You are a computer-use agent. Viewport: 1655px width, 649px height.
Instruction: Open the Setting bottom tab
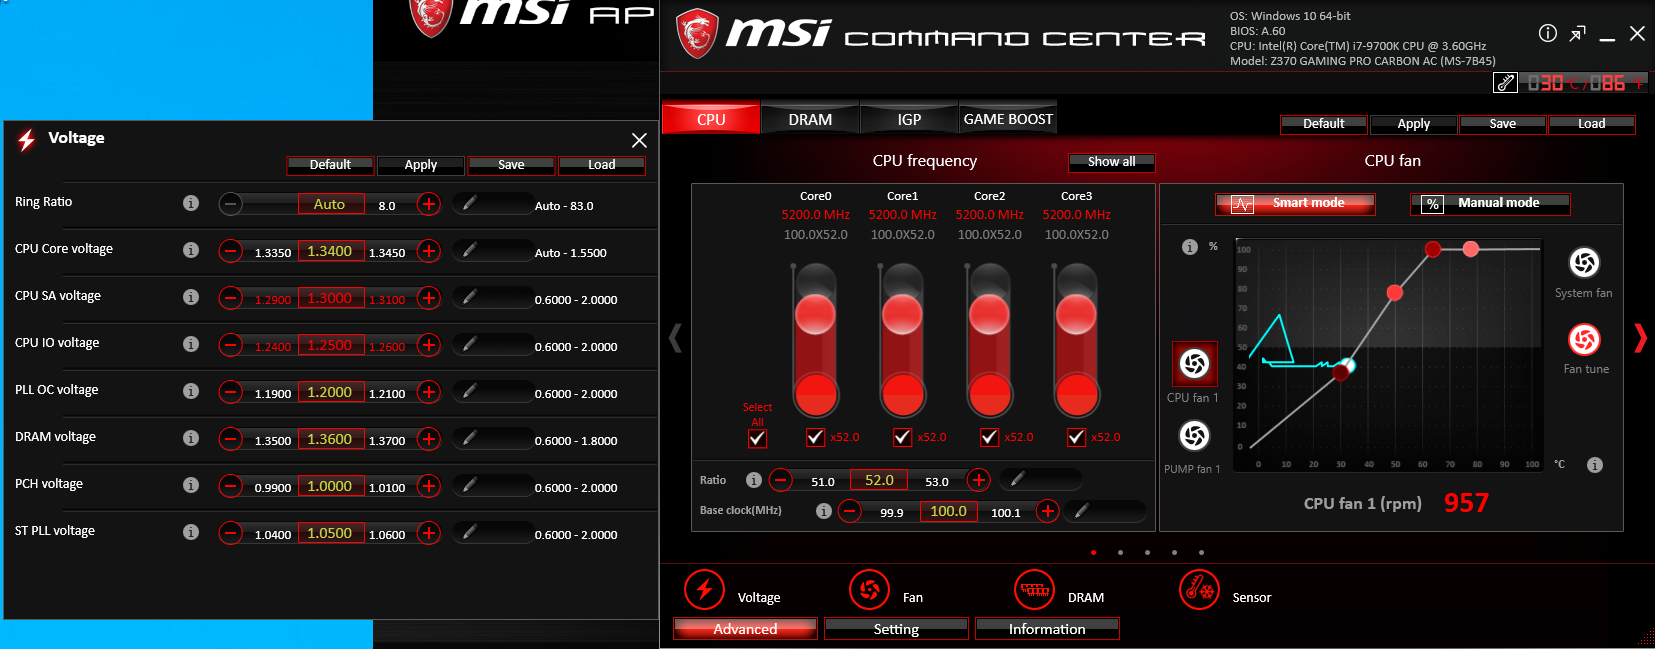(x=896, y=629)
